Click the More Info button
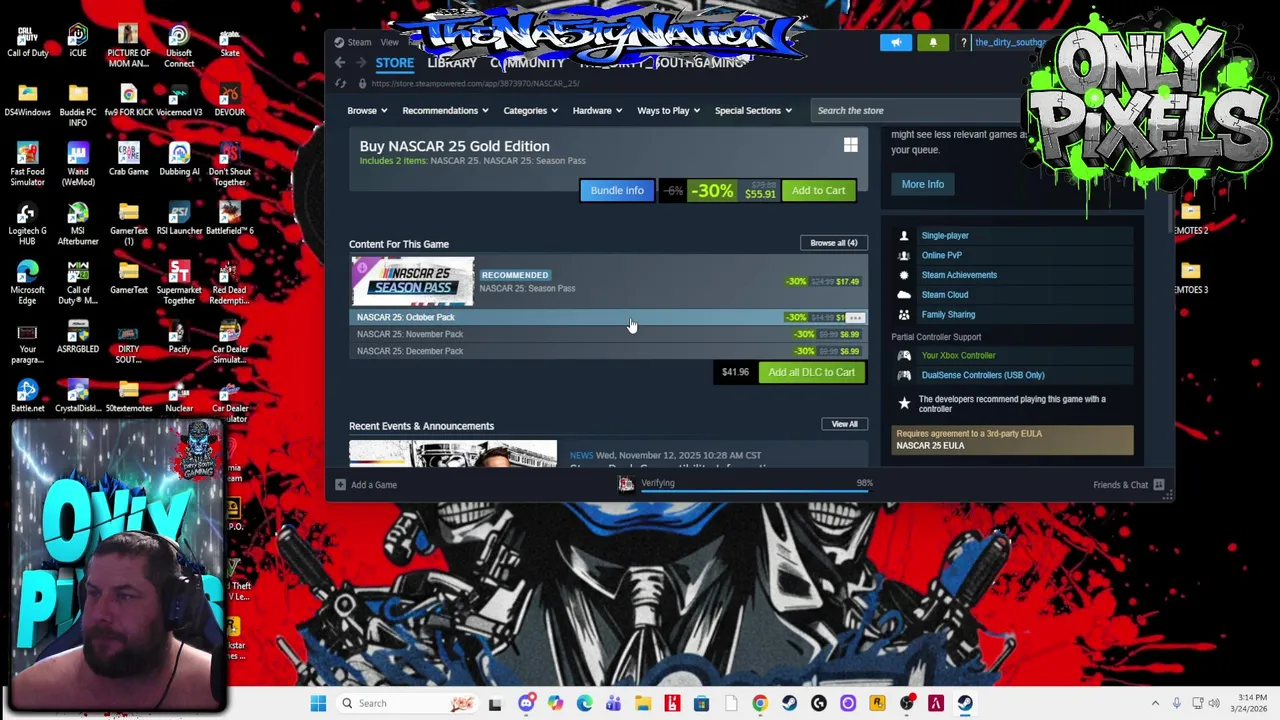1280x720 pixels. 922,184
